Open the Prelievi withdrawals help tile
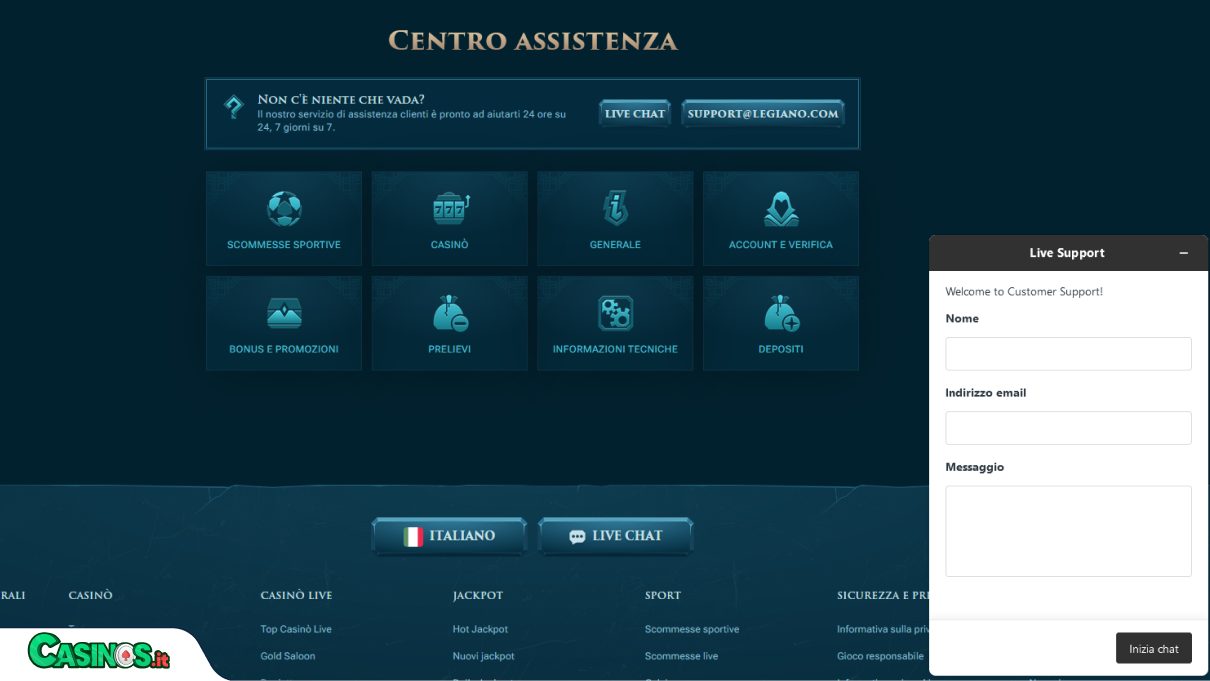The image size is (1210, 681). point(450,323)
